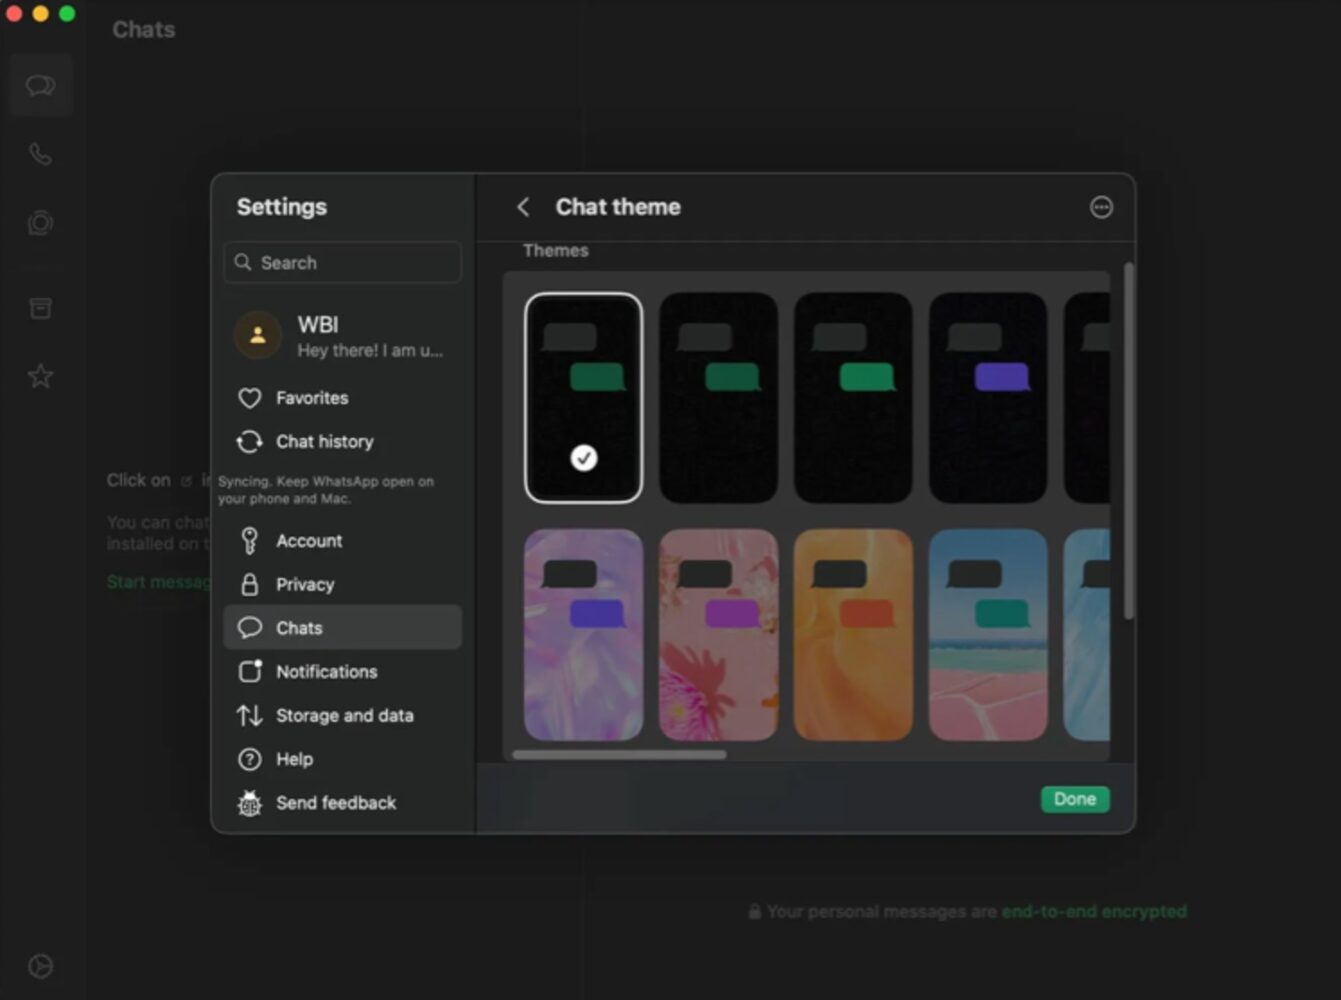Click the horizontal themes scrollbar
Screen dimensions: 1341x1000
click(x=619, y=755)
